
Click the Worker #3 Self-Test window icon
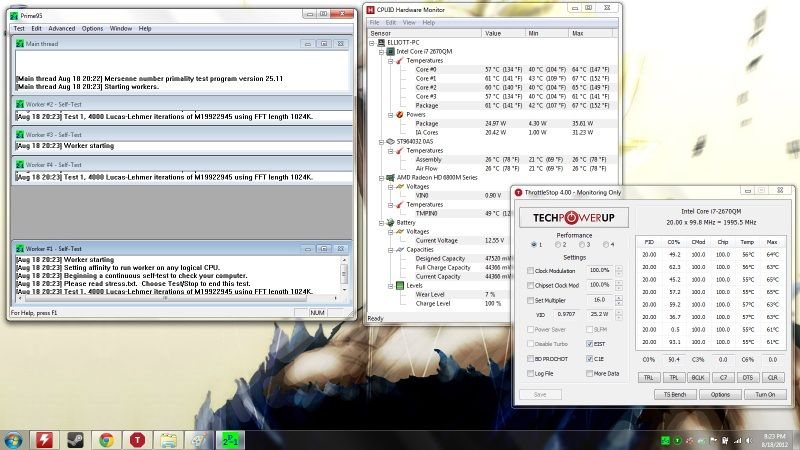[20, 135]
